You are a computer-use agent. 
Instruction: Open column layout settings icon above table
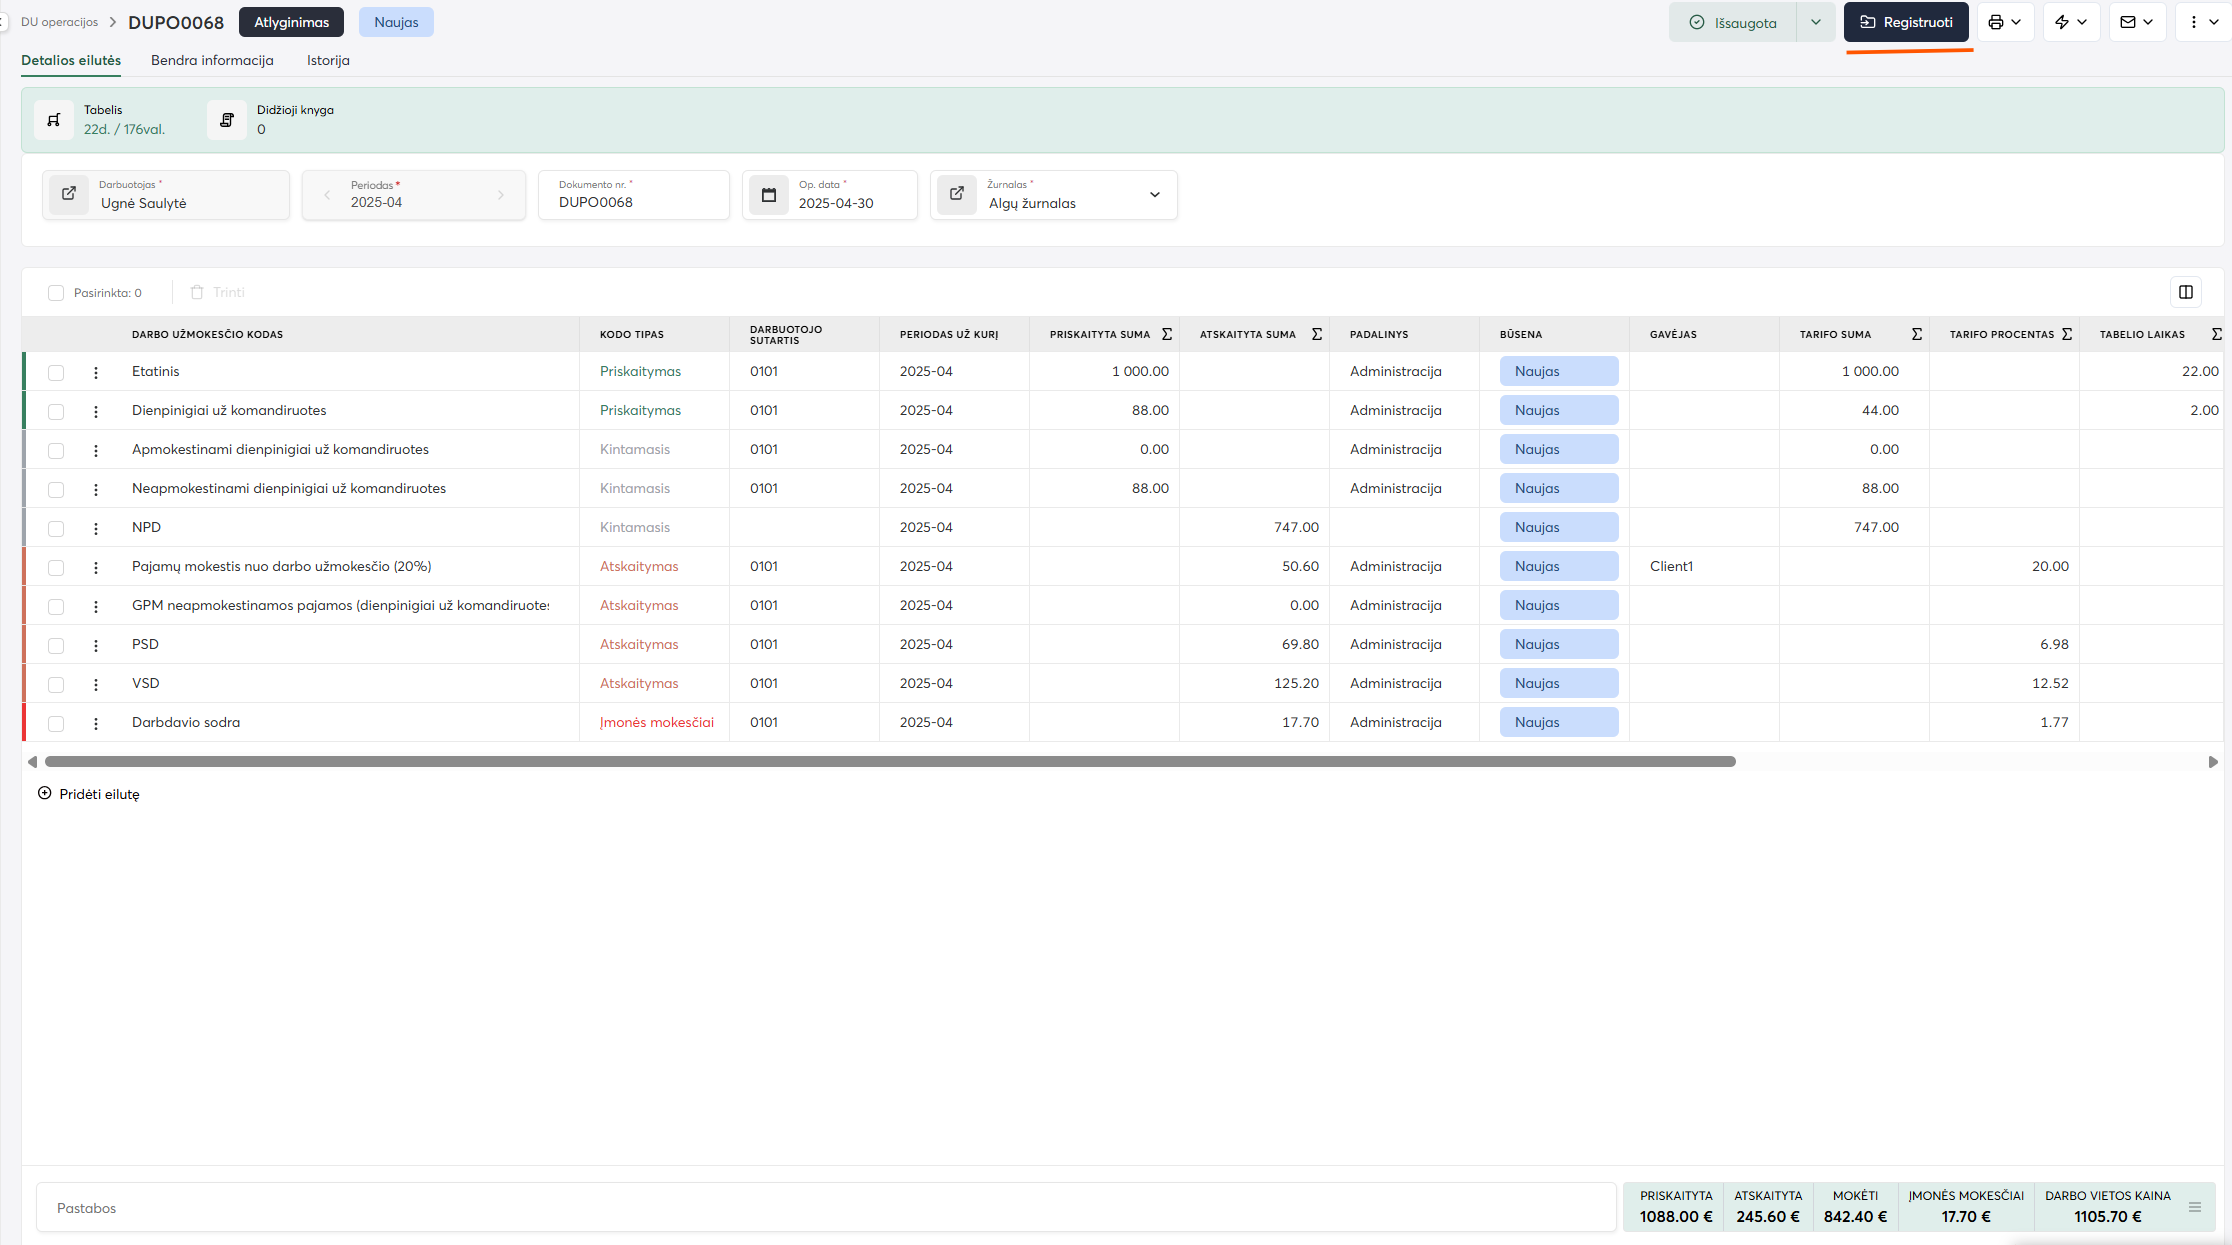[x=2186, y=292]
